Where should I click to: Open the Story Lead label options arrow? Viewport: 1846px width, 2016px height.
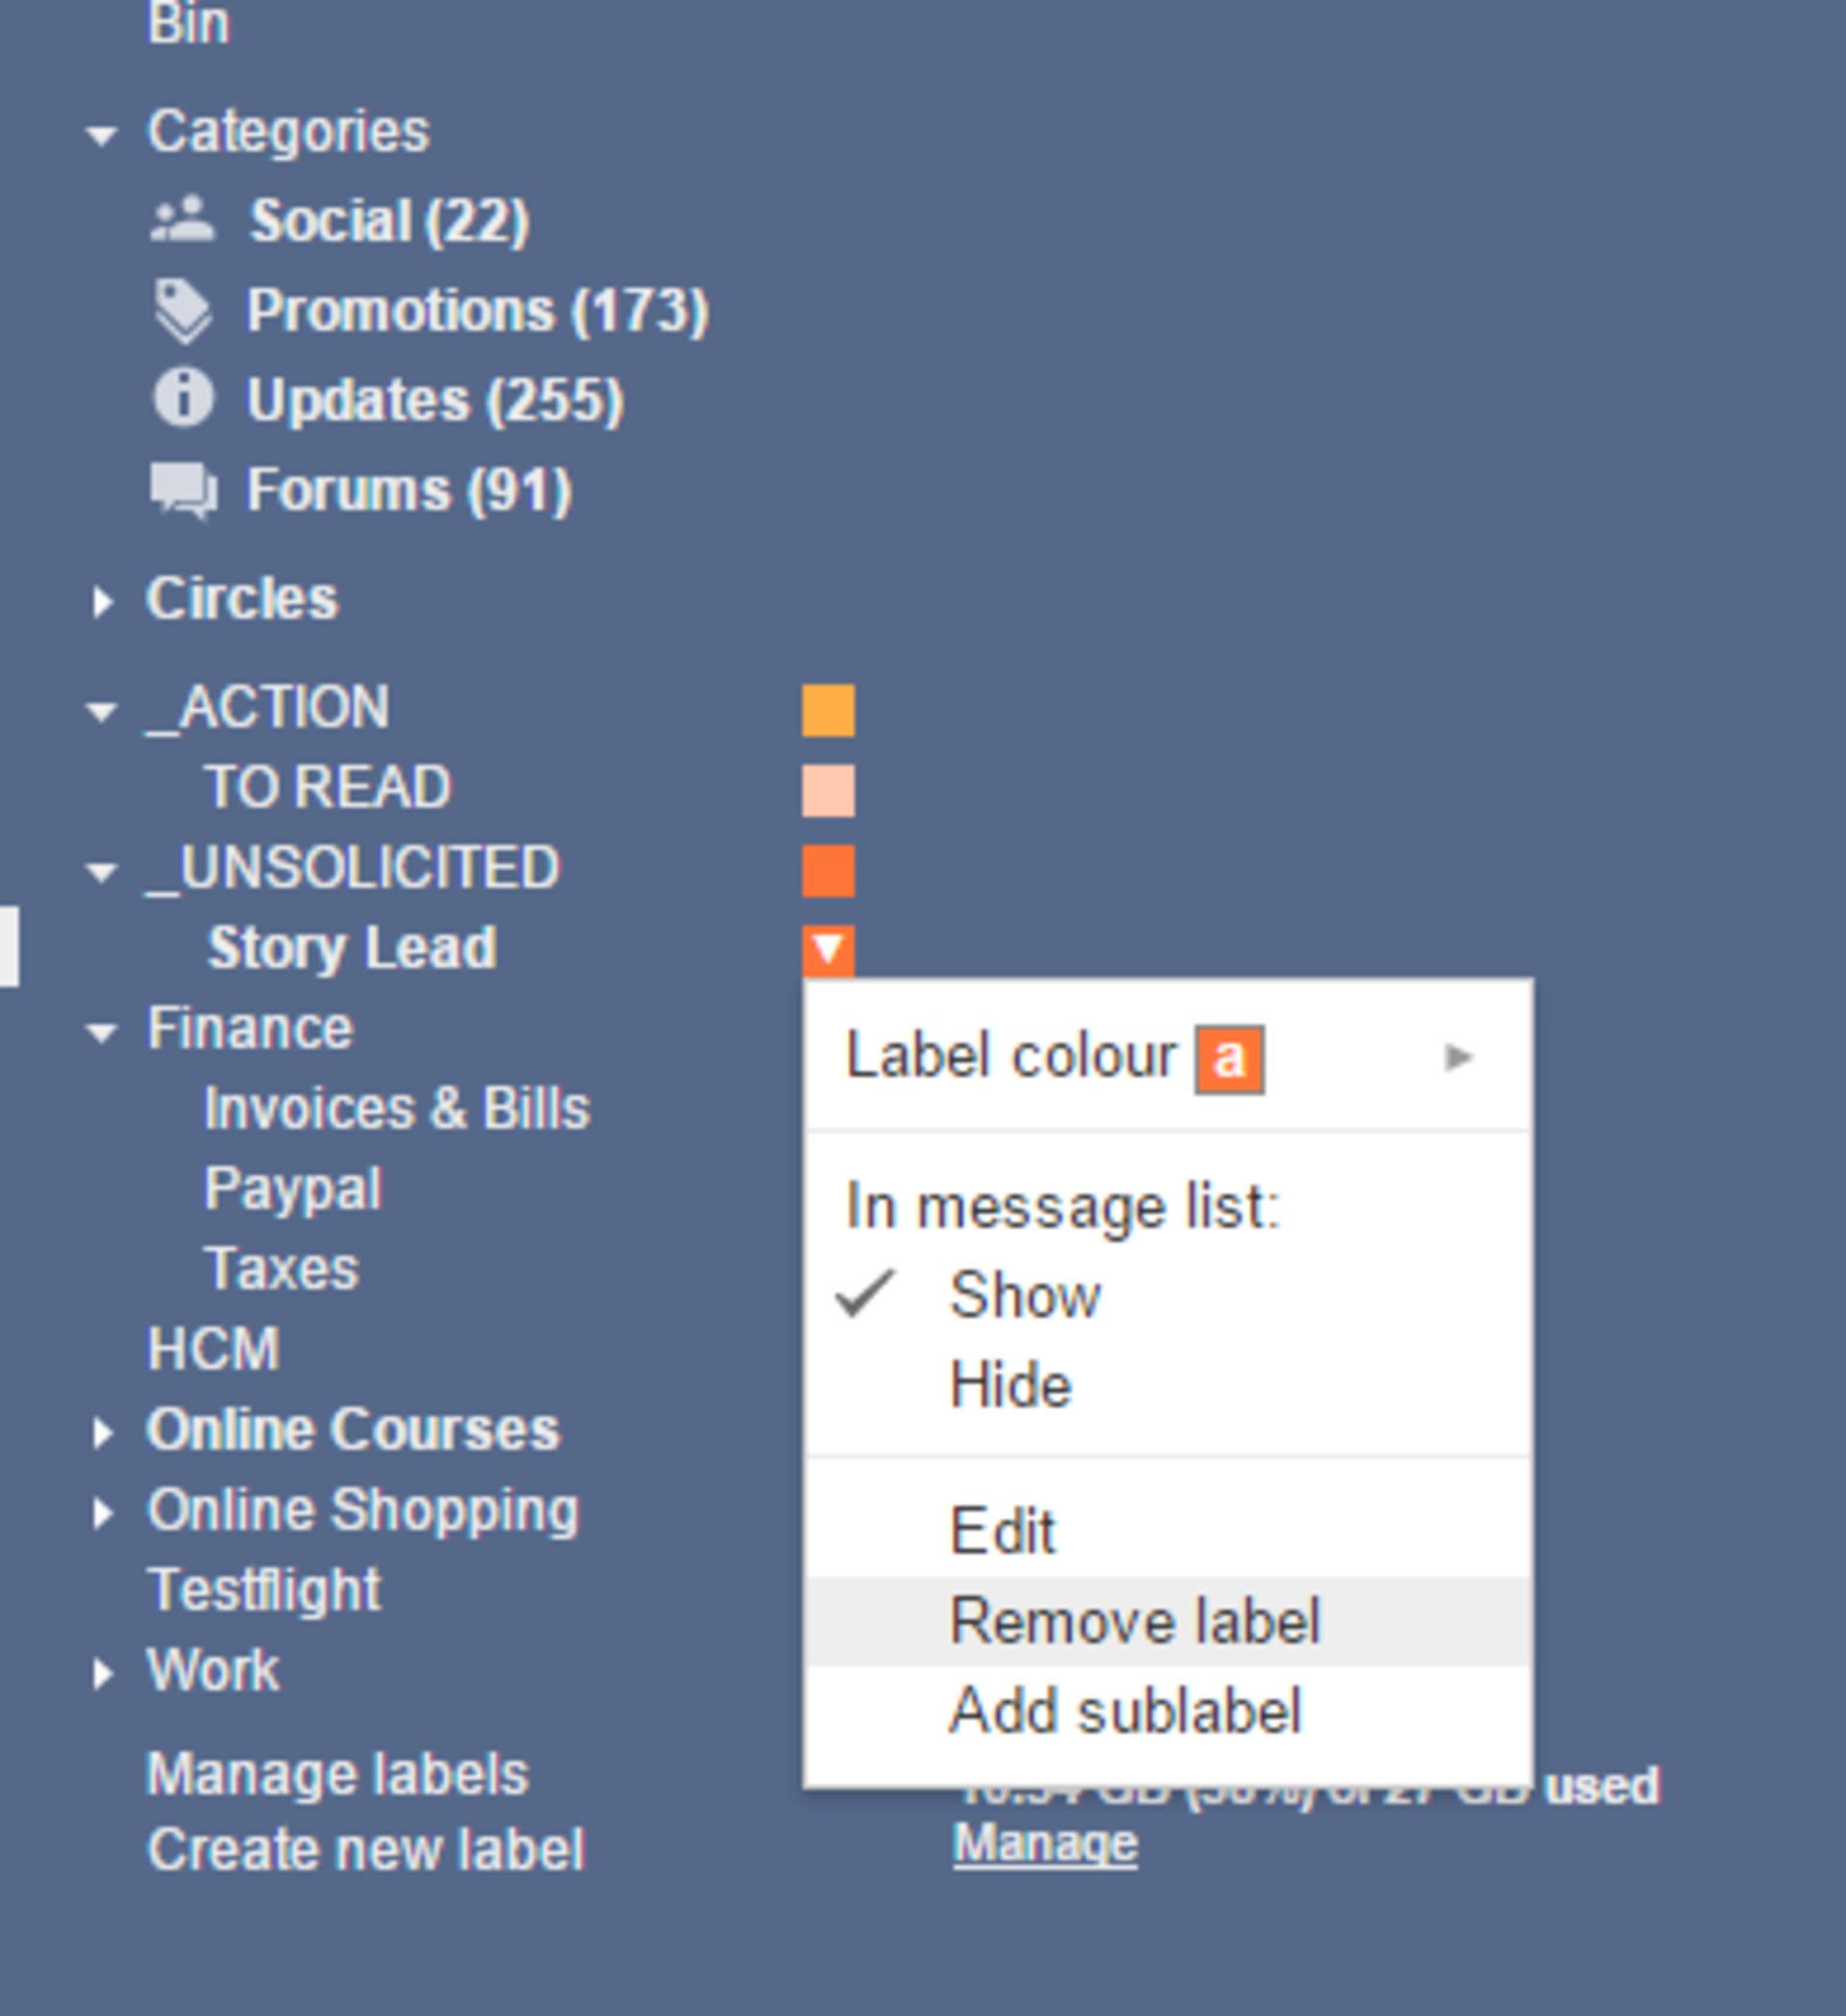click(x=830, y=948)
